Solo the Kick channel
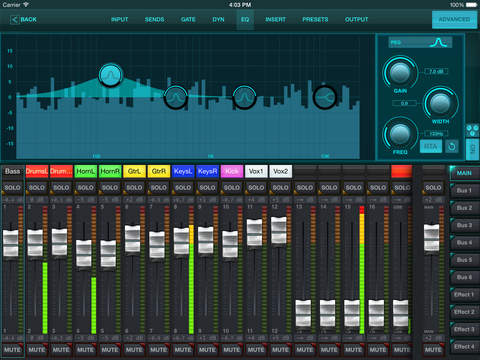Screen dimensions: 480x360 click(232, 188)
